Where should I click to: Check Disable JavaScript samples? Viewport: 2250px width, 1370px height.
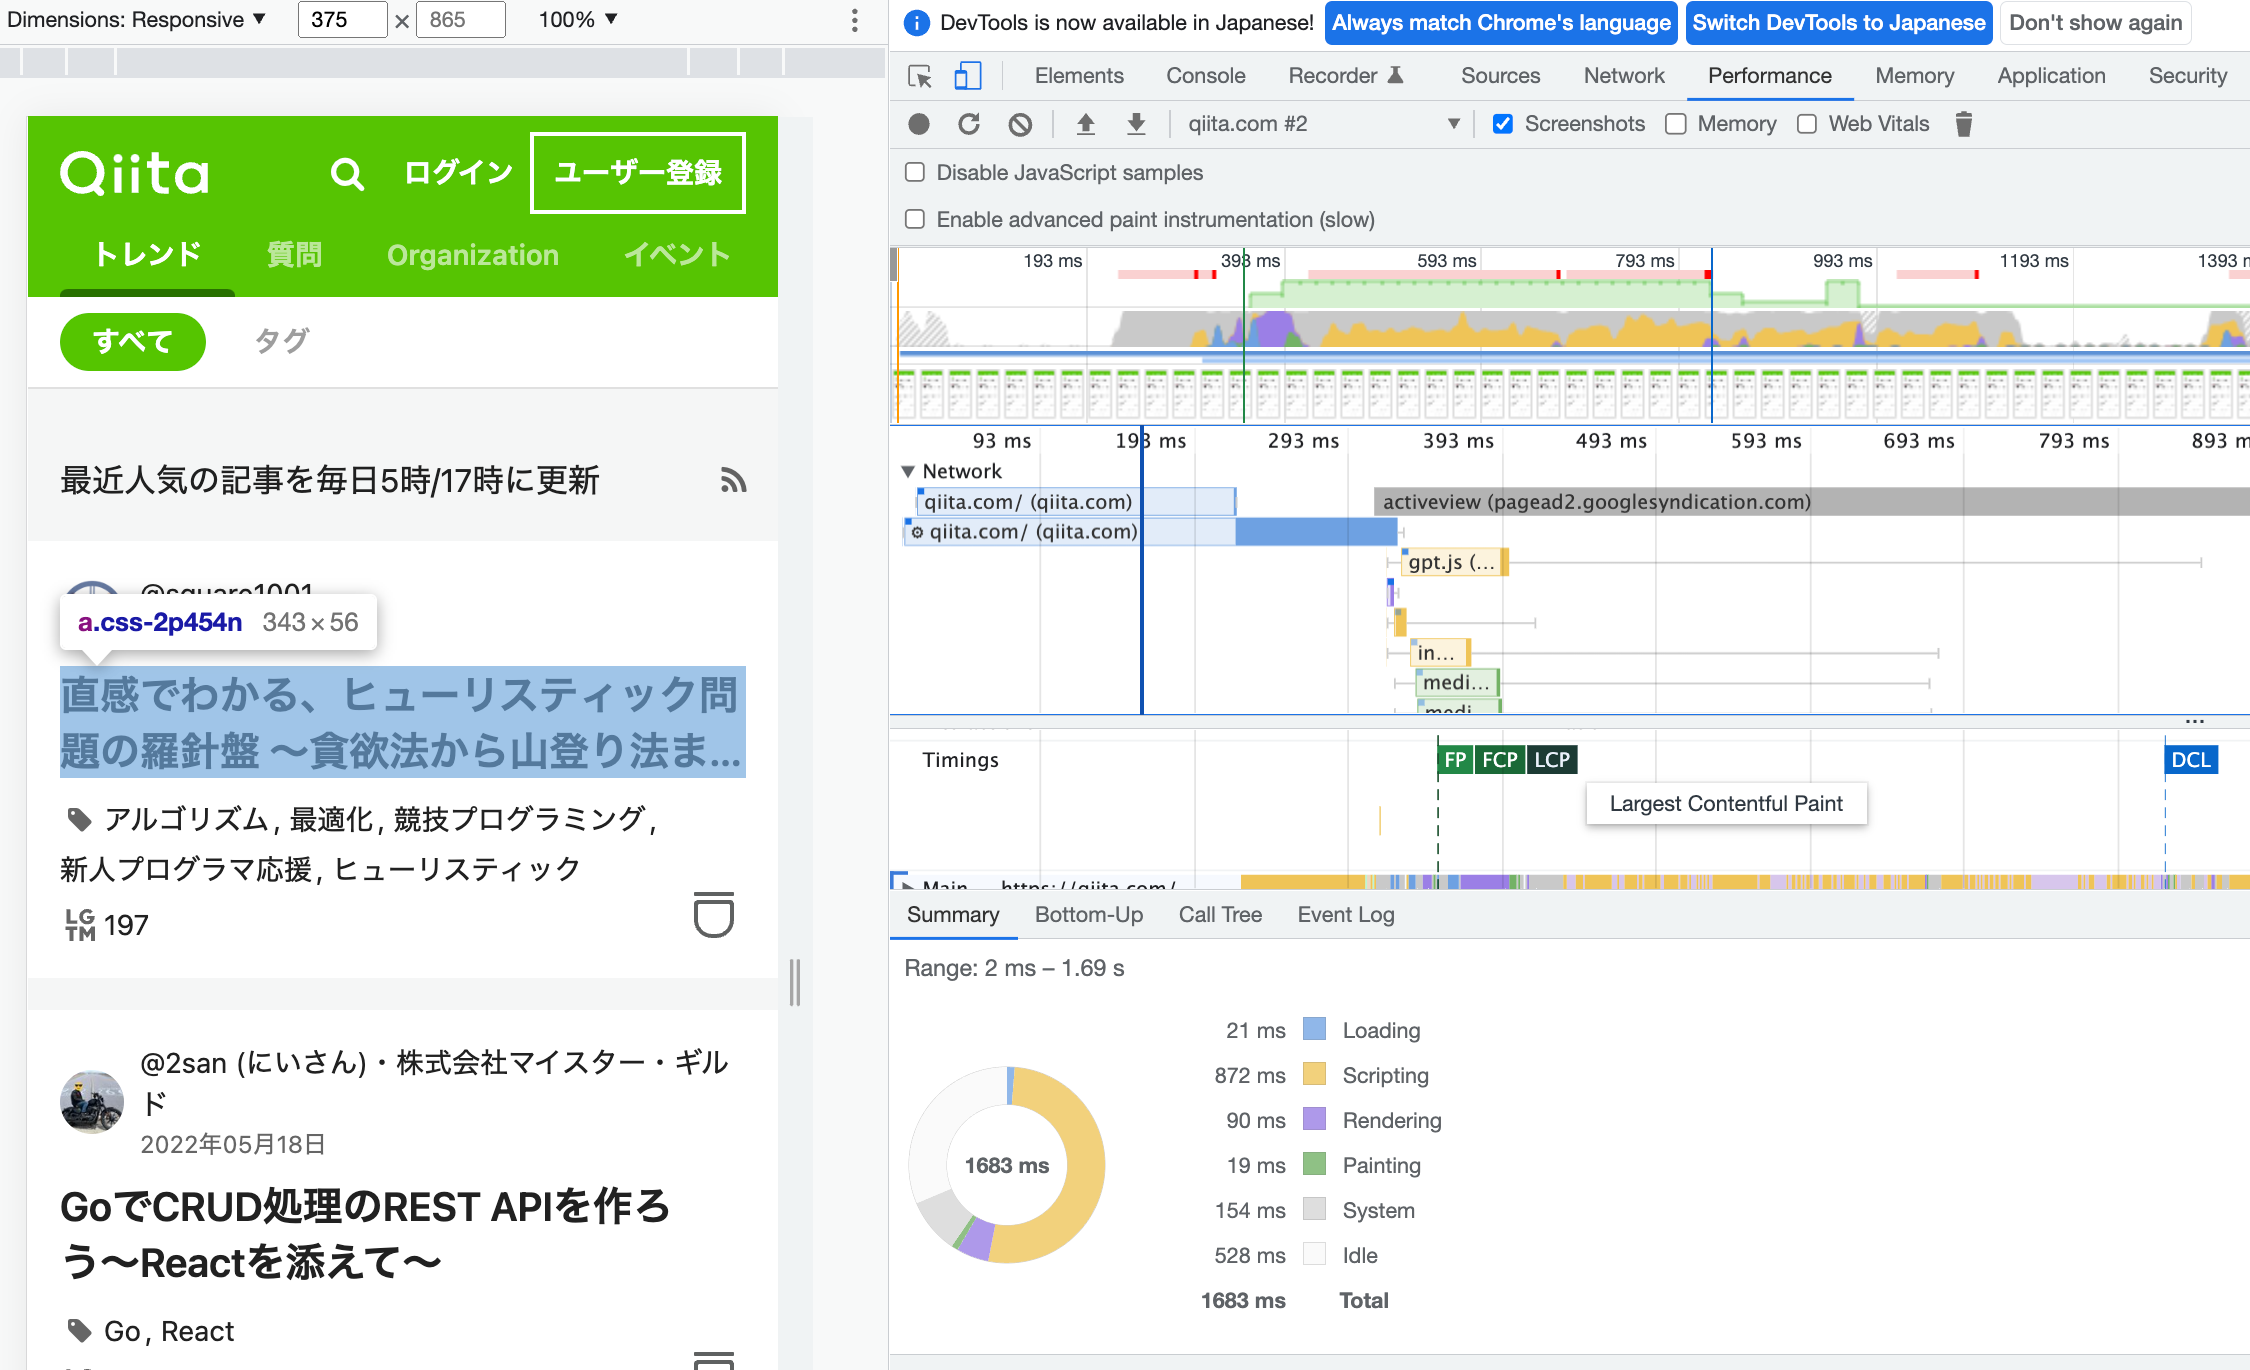[x=915, y=172]
